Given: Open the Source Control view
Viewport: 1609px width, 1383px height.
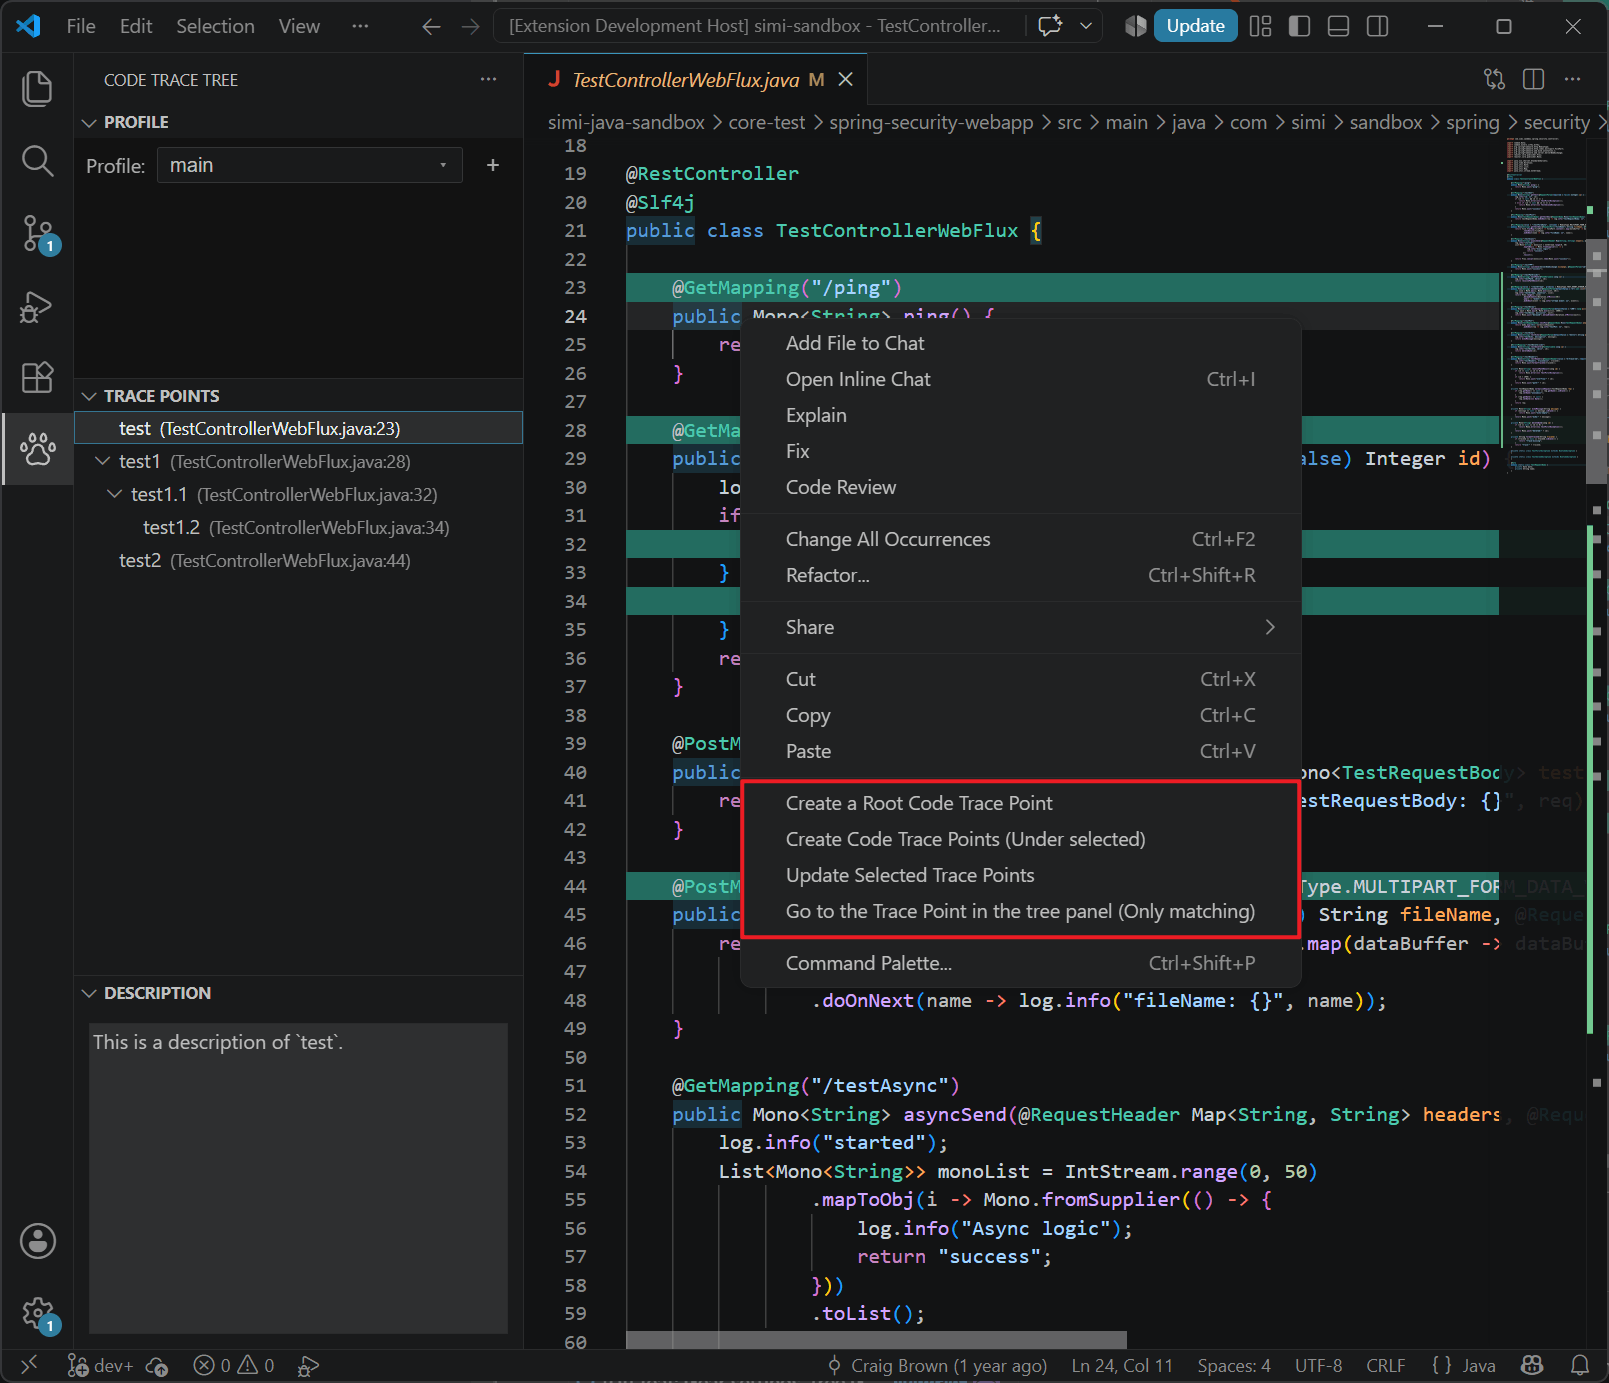Looking at the screenshot, I should point(37,234).
